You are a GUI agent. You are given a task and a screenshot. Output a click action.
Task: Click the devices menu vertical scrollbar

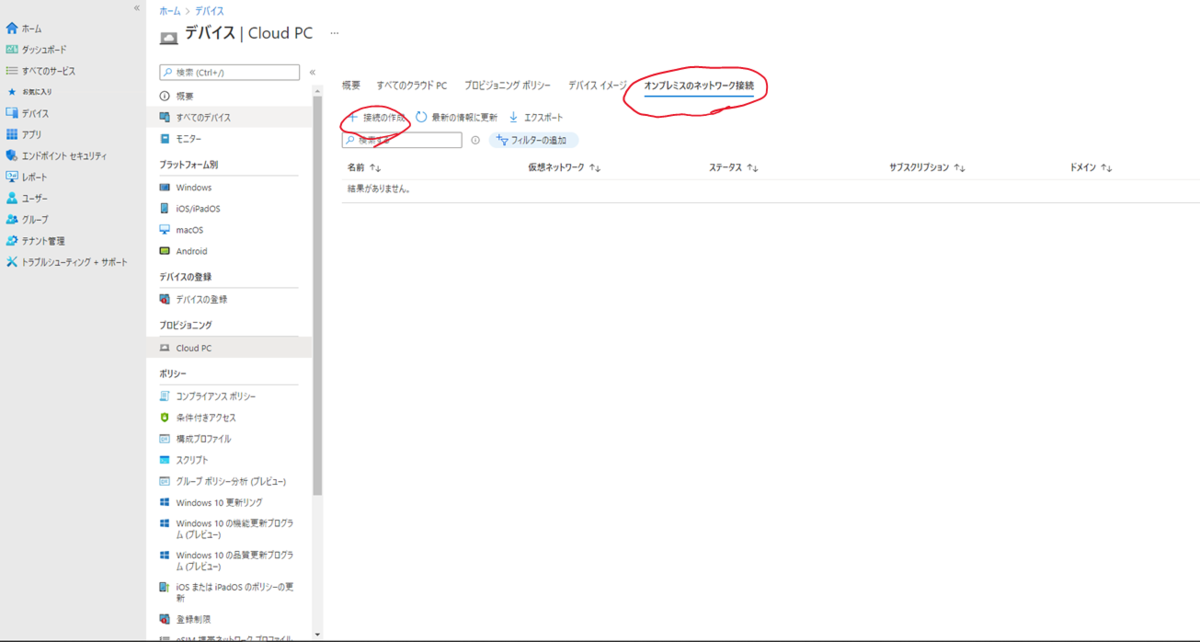click(x=317, y=295)
